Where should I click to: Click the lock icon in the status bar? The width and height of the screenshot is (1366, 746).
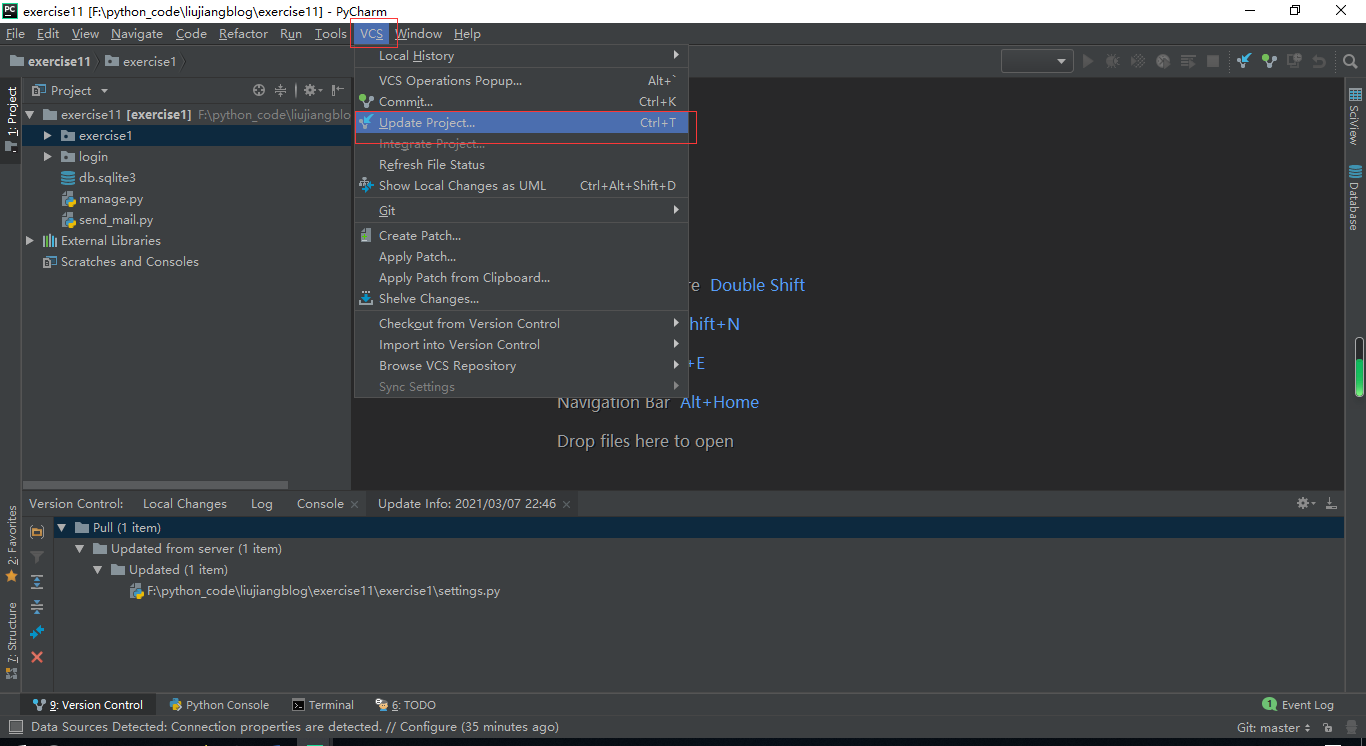(1329, 728)
